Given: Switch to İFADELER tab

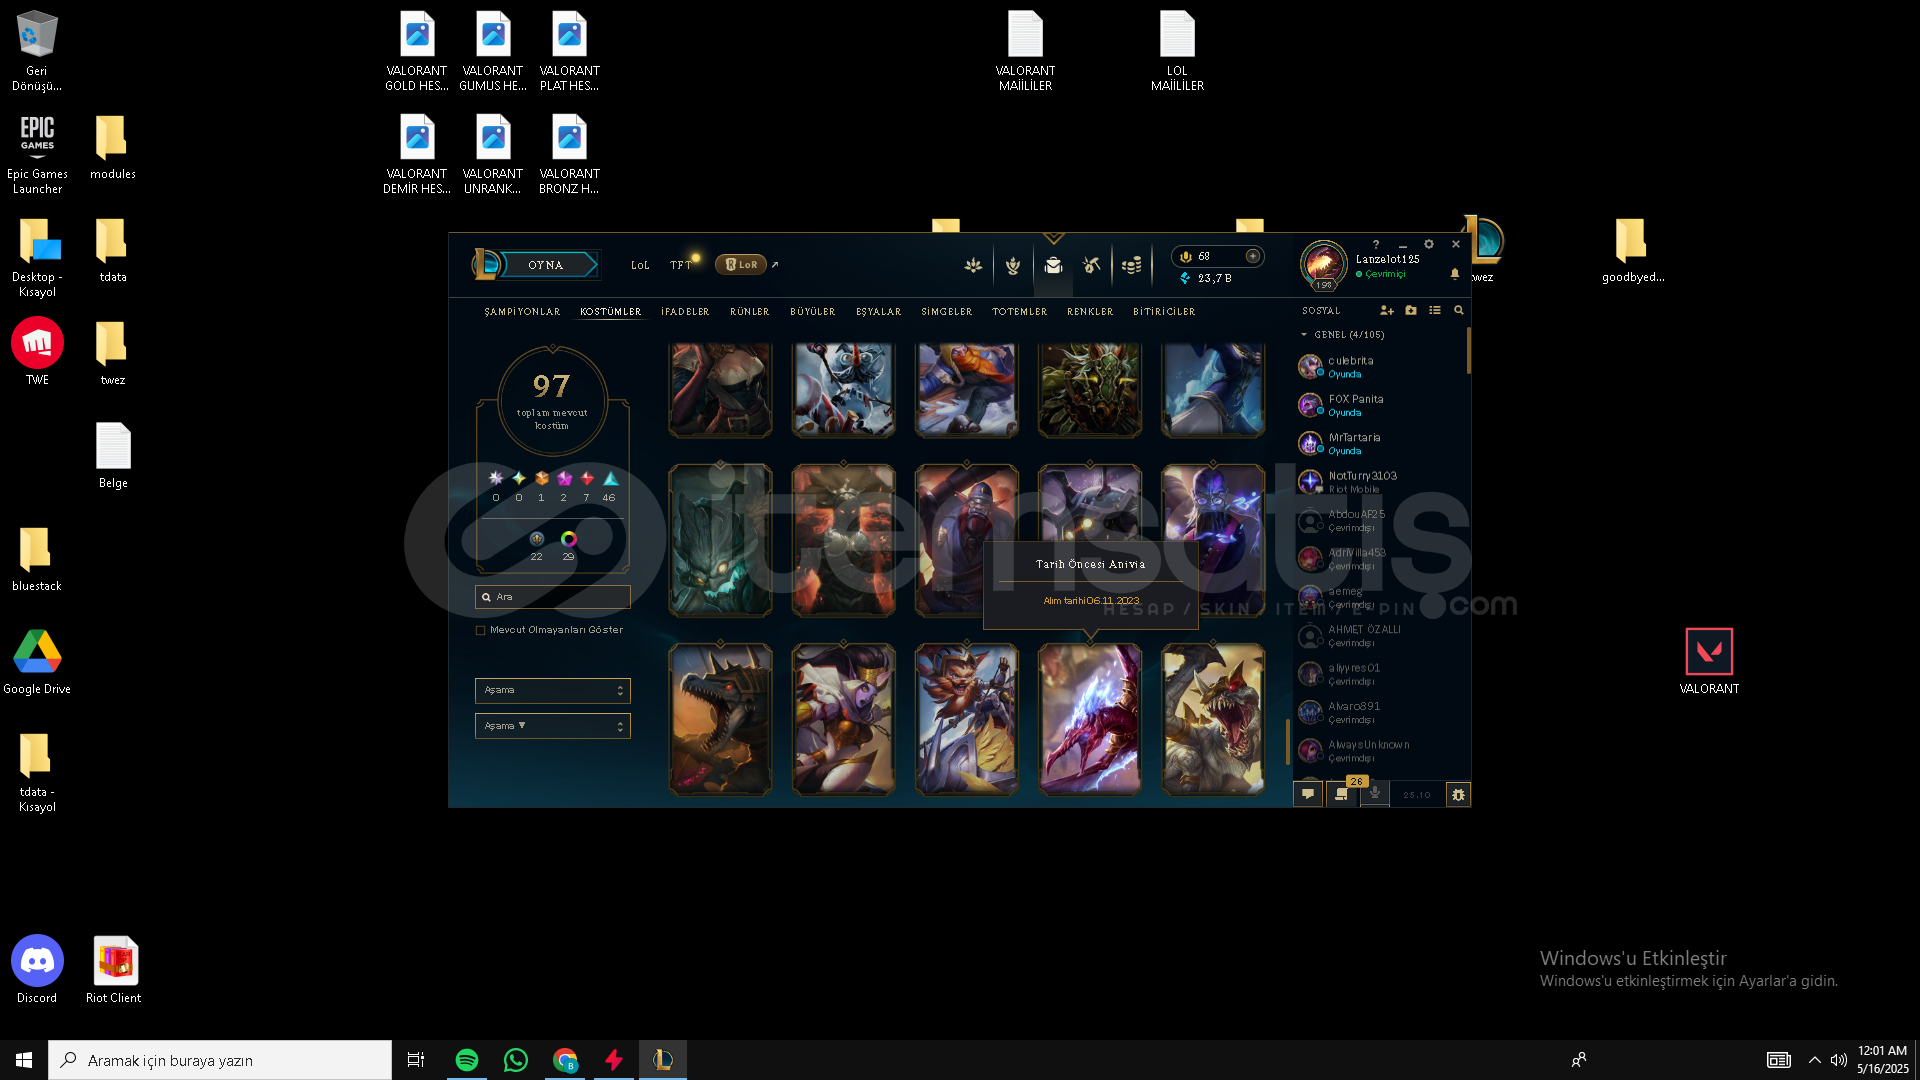Looking at the screenshot, I should (685, 312).
